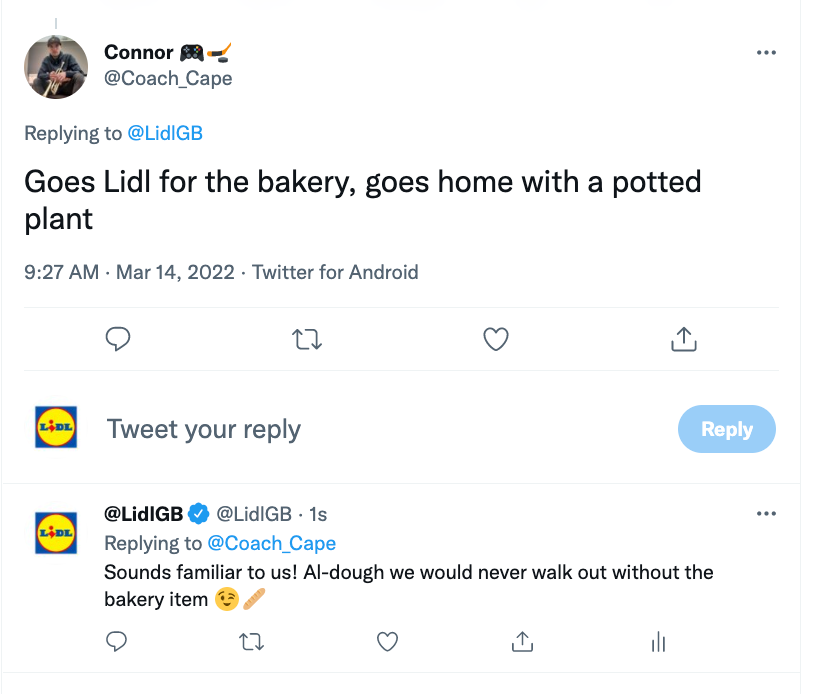
Task: Click the Twitter for Android source label
Action: click(x=335, y=272)
